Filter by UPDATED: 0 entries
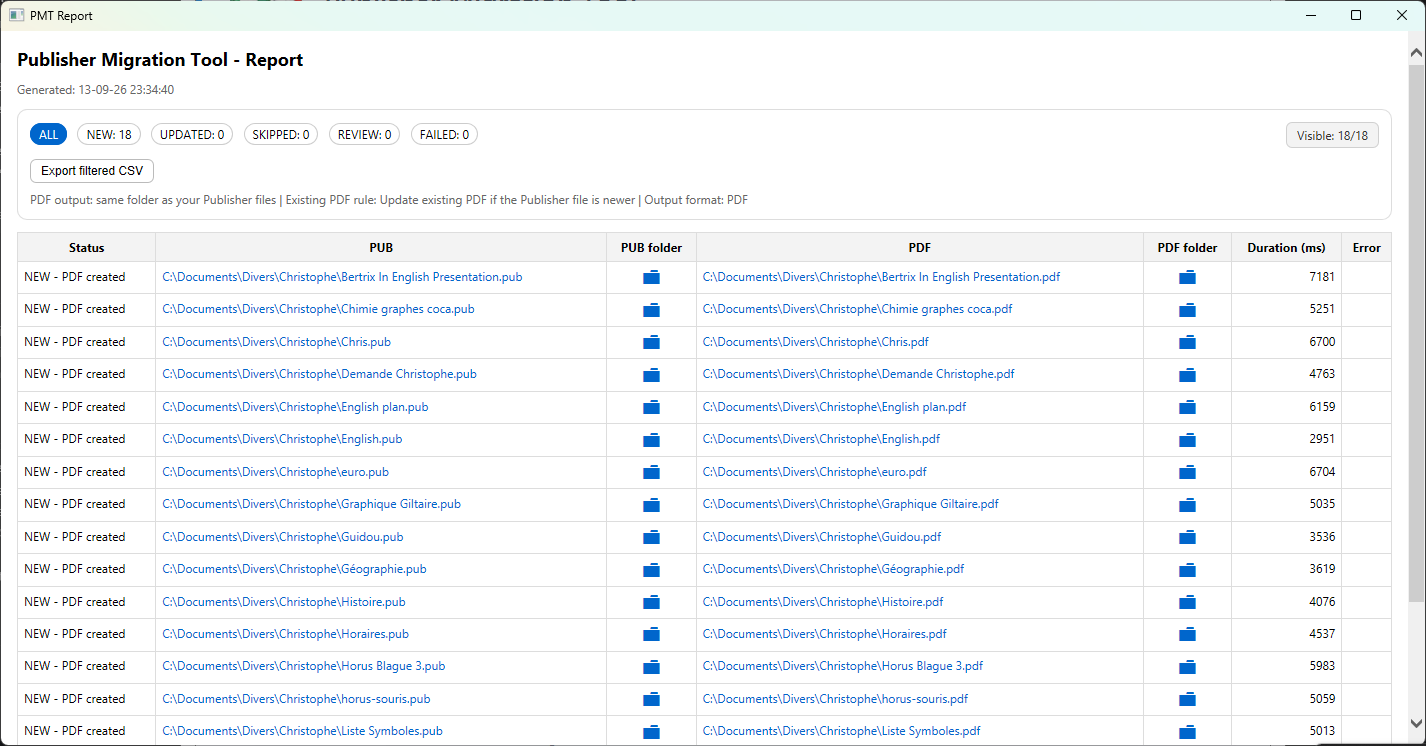This screenshot has width=1426, height=746. click(192, 135)
